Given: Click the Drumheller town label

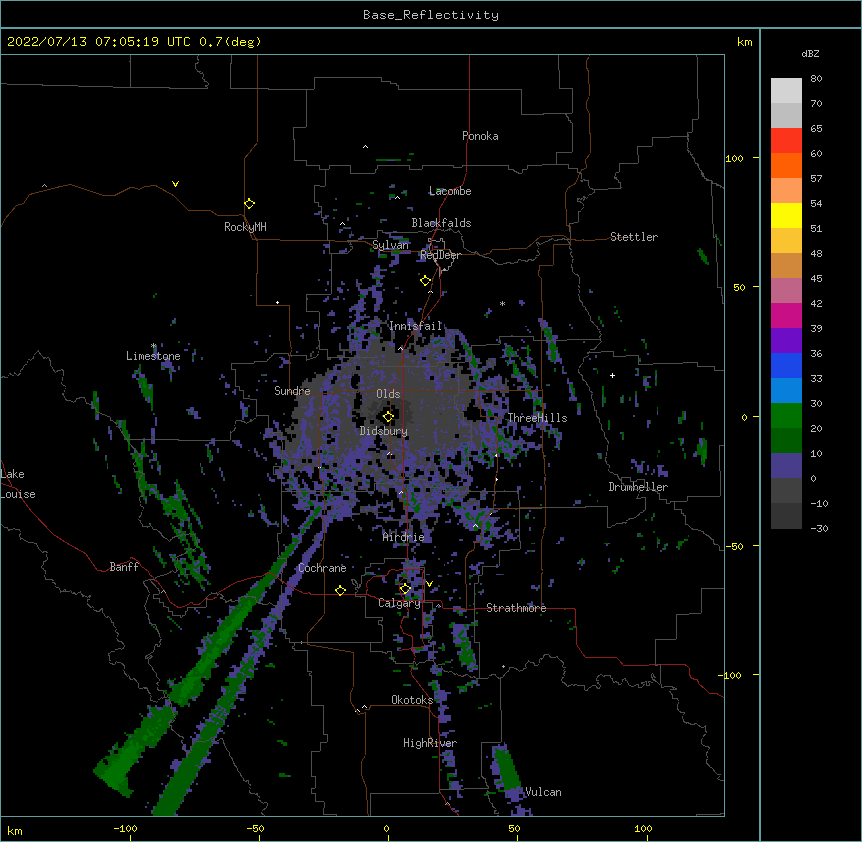Looking at the screenshot, I should (x=638, y=487).
